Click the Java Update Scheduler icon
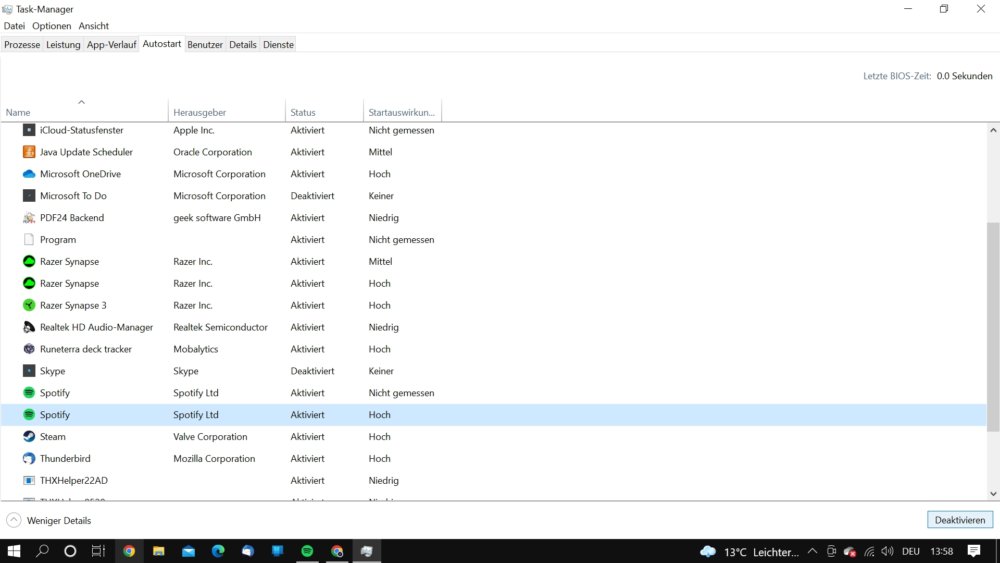Image resolution: width=1000 pixels, height=563 pixels. pos(29,152)
